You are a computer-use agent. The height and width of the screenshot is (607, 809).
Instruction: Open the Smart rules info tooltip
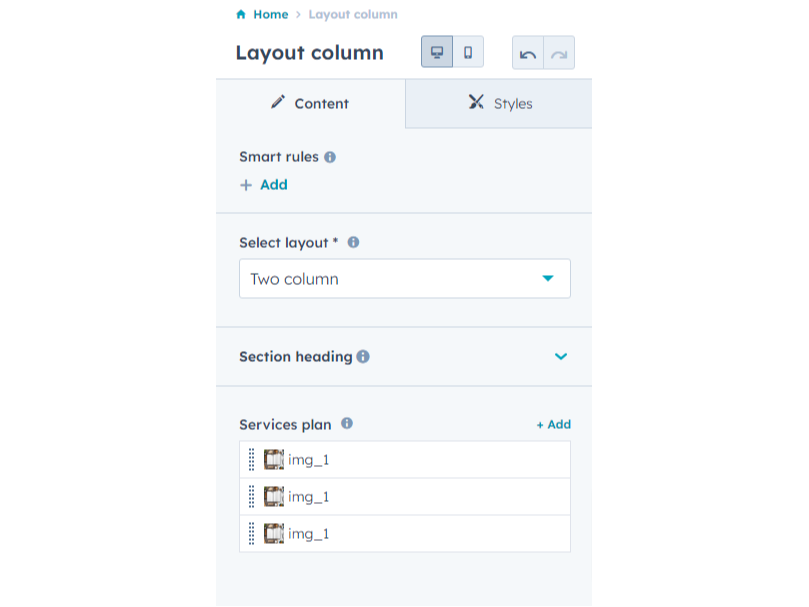click(330, 156)
